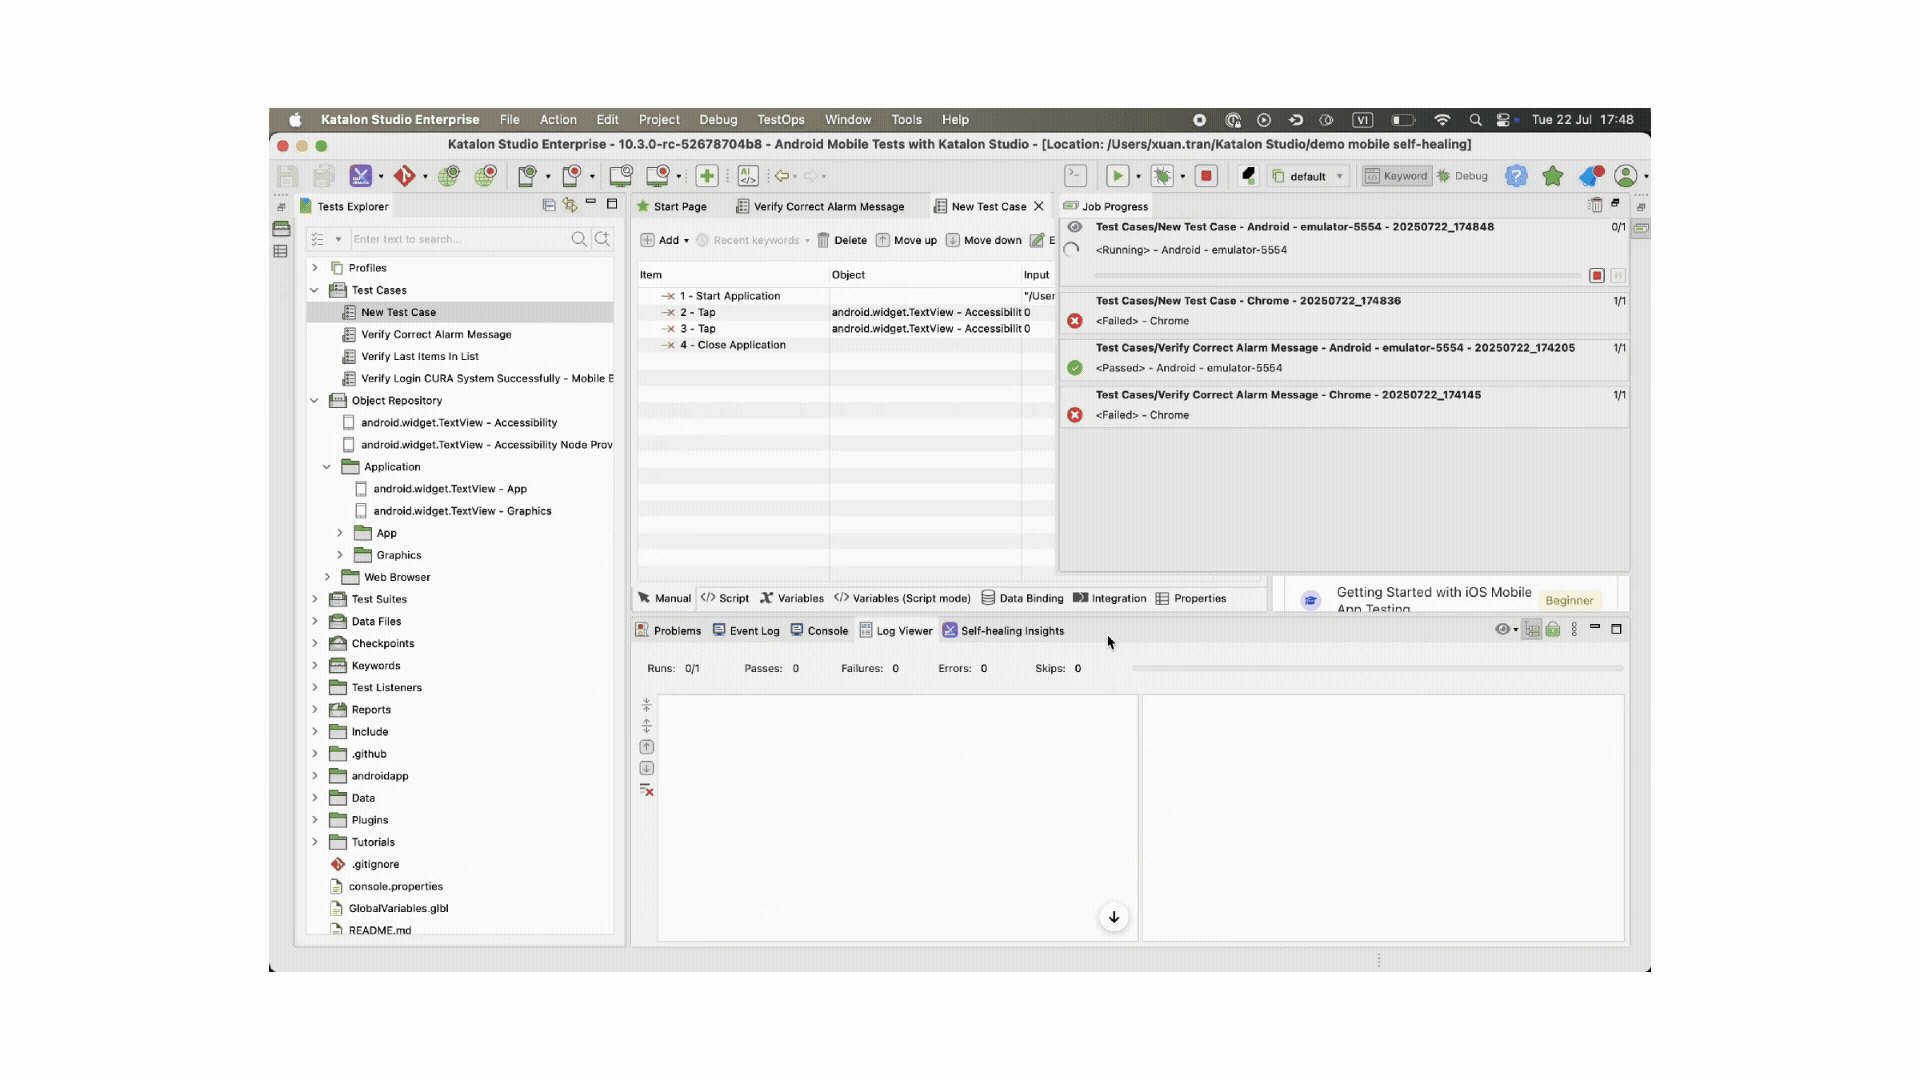This screenshot has width=1920, height=1080.
Task: Open Getting Started with iOS Mobile link
Action: click(1433, 599)
